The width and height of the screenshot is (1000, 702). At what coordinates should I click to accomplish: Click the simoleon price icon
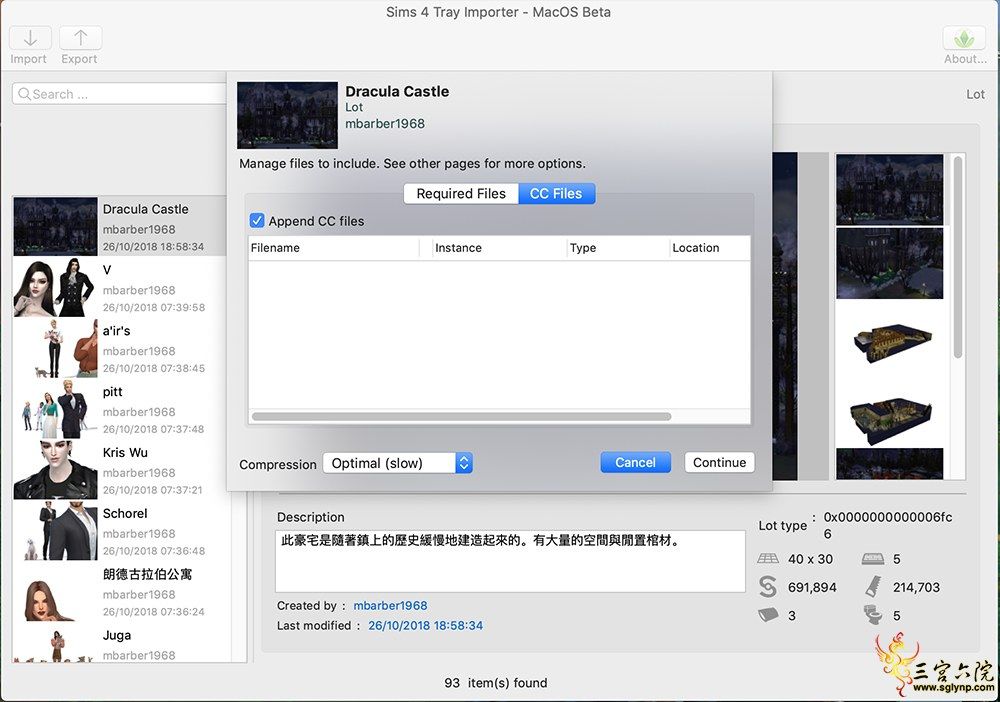(x=768, y=587)
